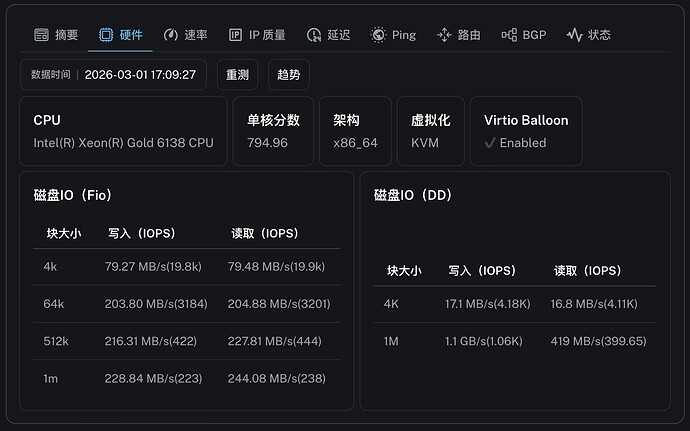Click the 磁盘IO (Fio) panel title

coord(73,195)
